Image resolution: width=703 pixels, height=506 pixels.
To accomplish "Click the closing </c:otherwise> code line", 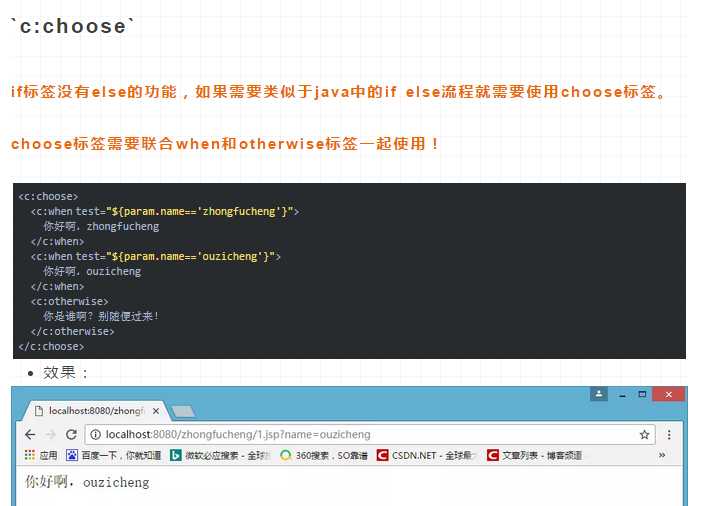I will (x=73, y=331).
